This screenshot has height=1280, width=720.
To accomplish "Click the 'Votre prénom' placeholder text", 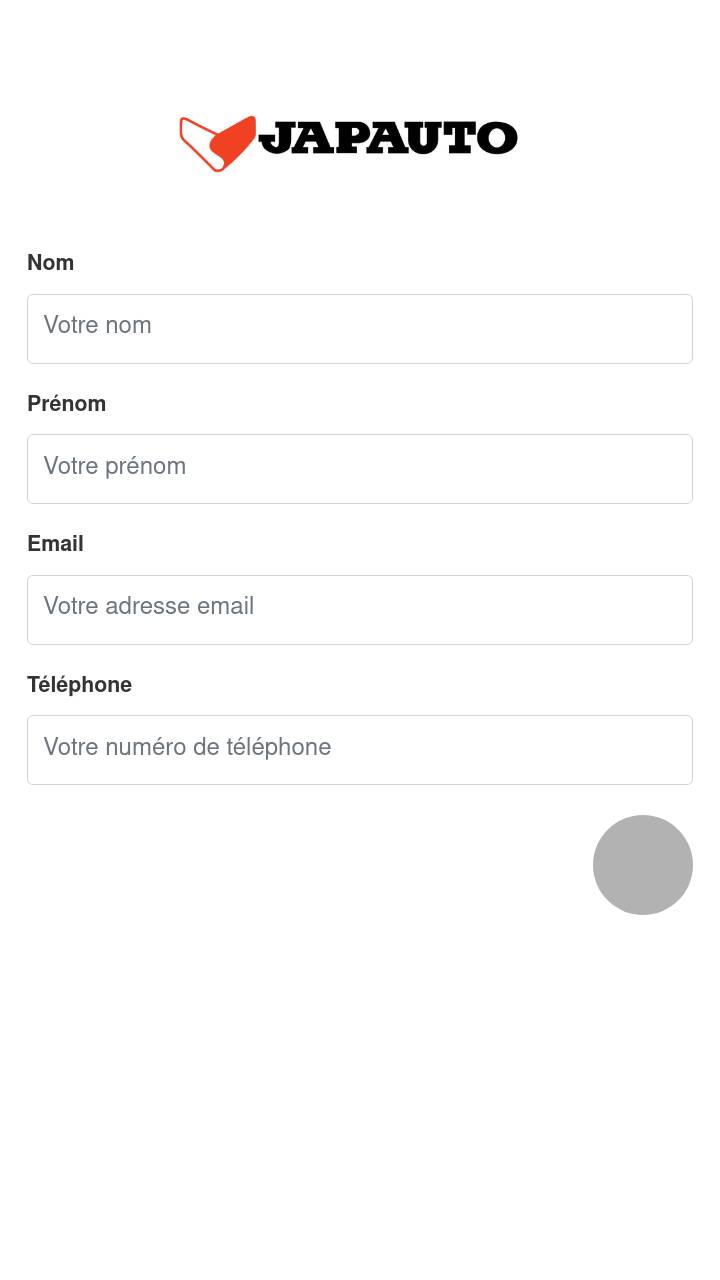I will click(x=115, y=466).
